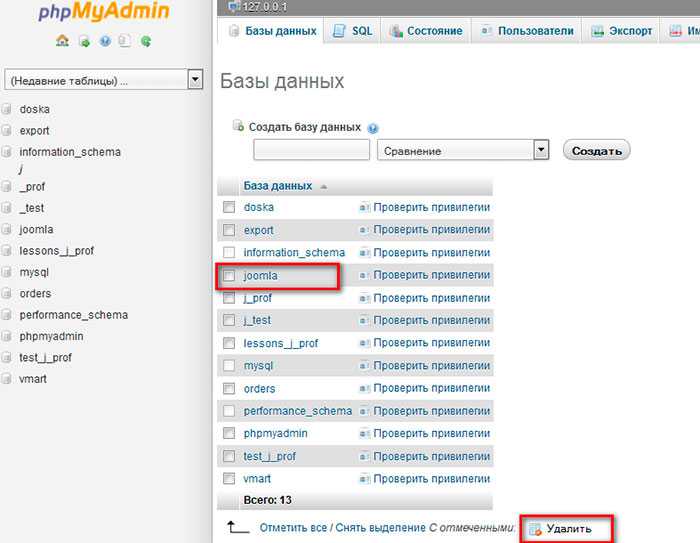Click the privileges icon in the vmart row
The width and height of the screenshot is (700, 543).
coord(365,479)
